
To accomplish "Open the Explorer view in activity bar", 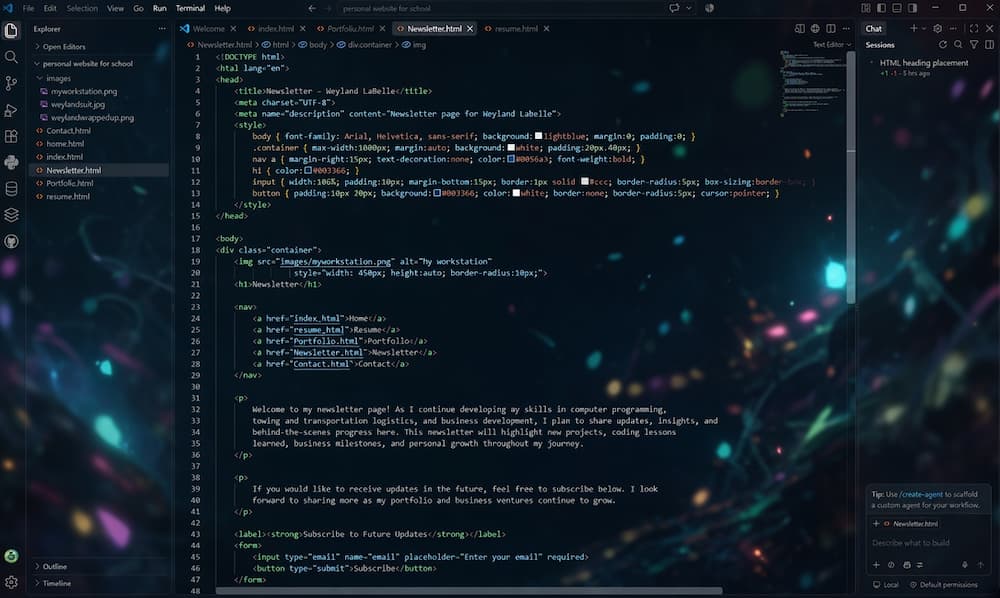I will coord(11,31).
